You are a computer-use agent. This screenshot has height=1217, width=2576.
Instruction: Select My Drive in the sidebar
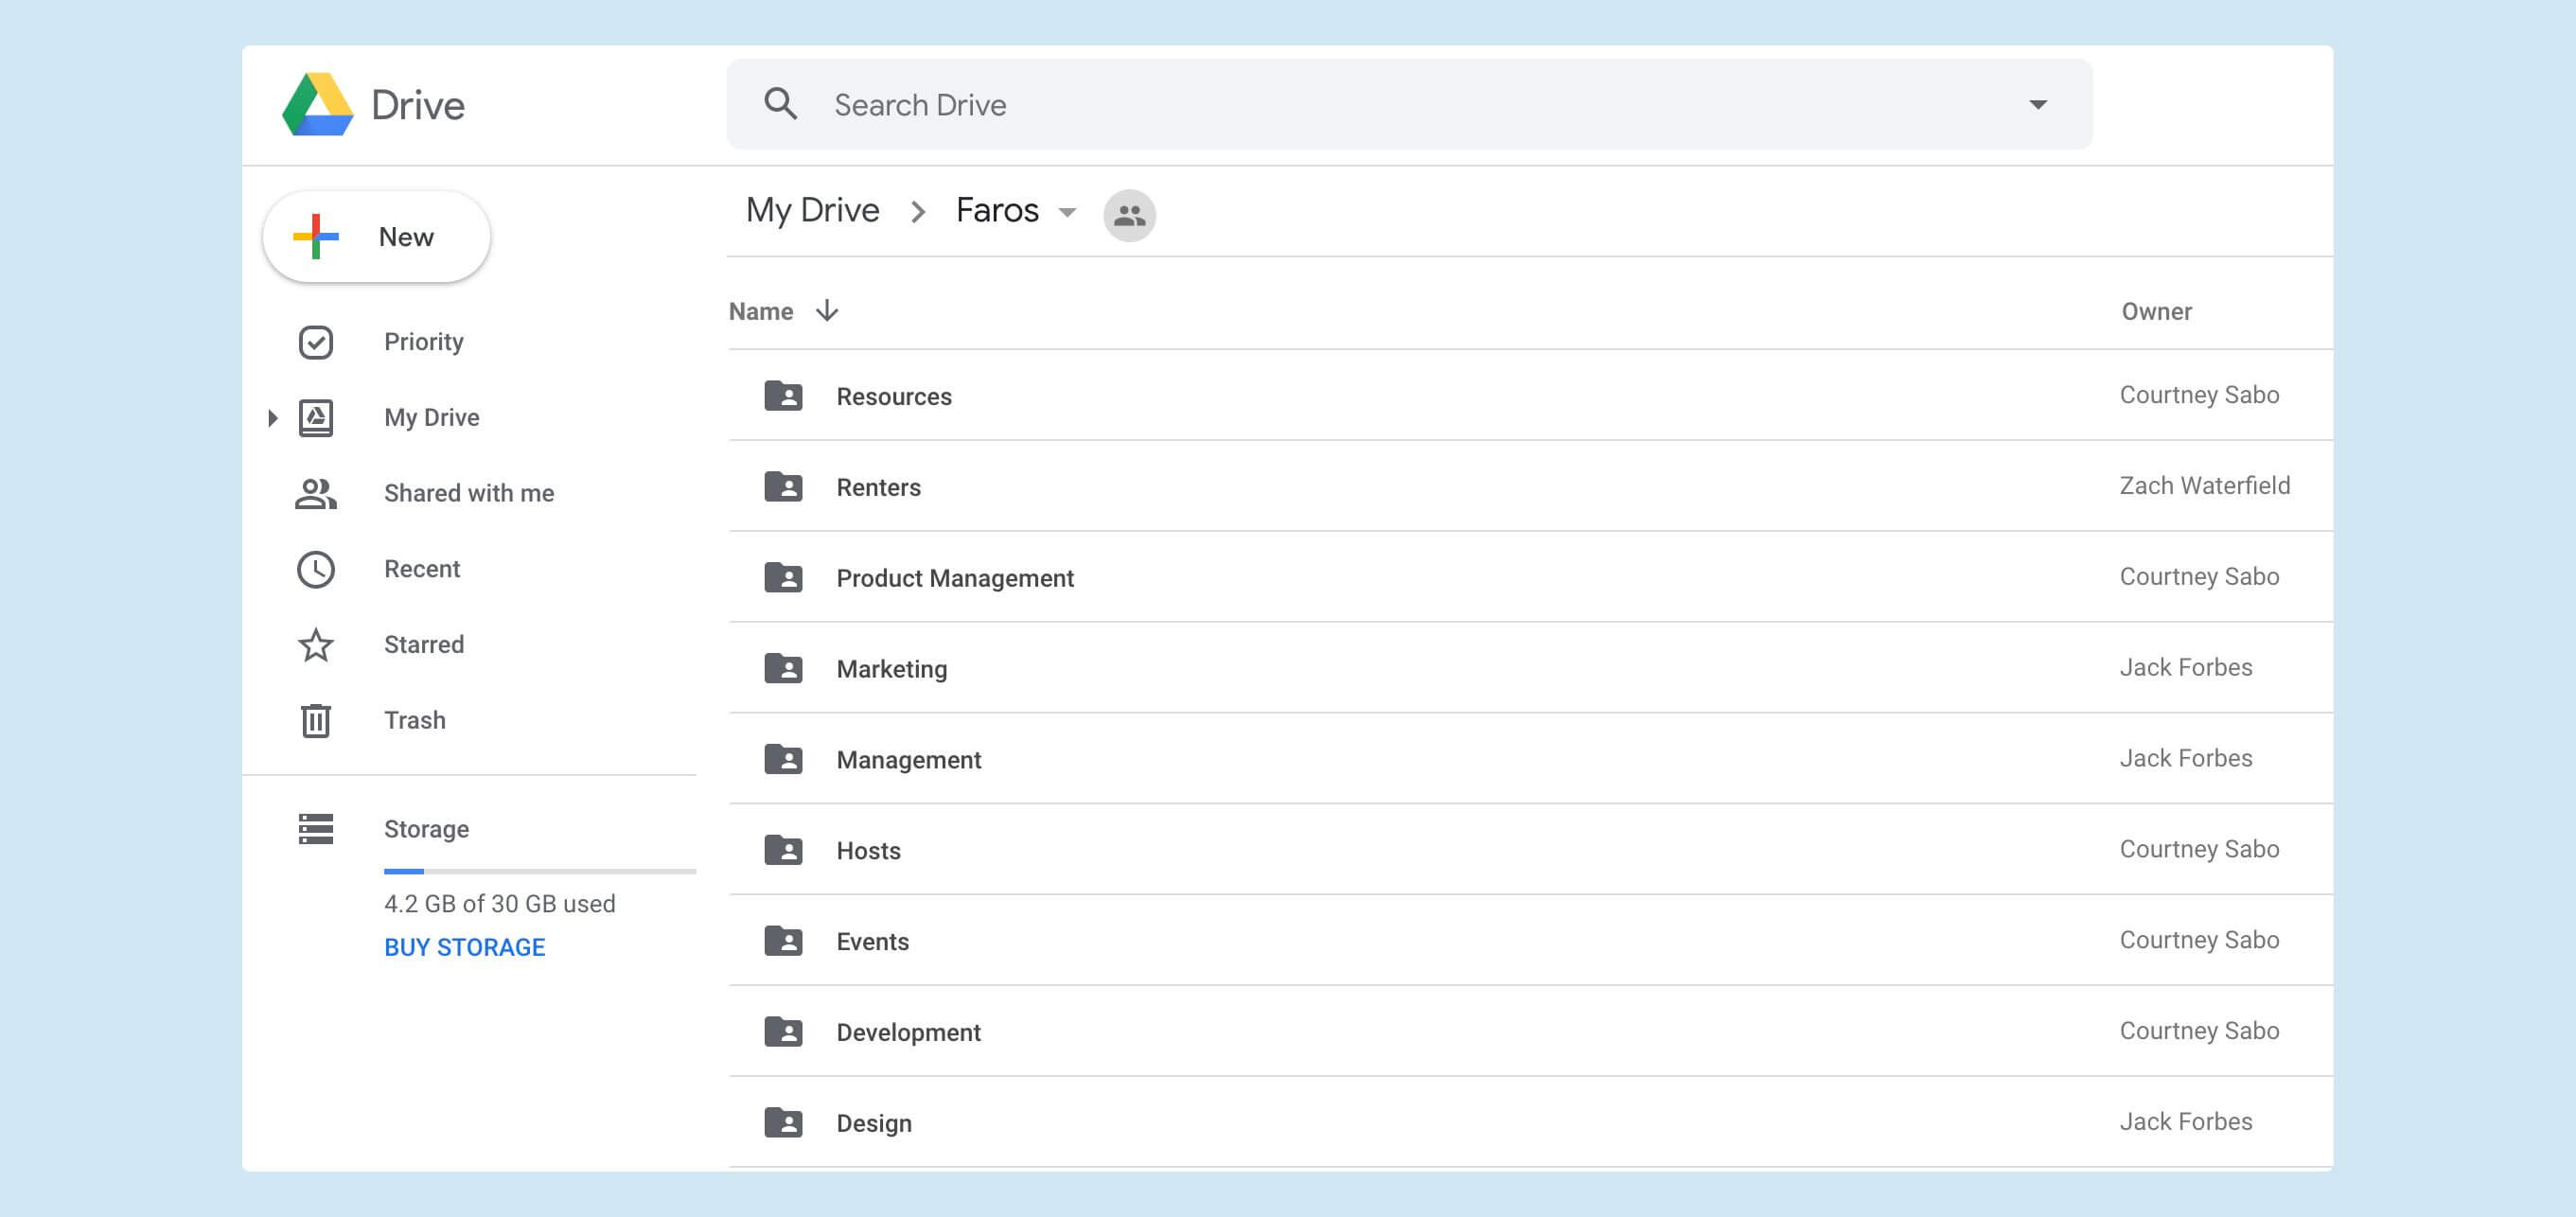click(x=432, y=418)
